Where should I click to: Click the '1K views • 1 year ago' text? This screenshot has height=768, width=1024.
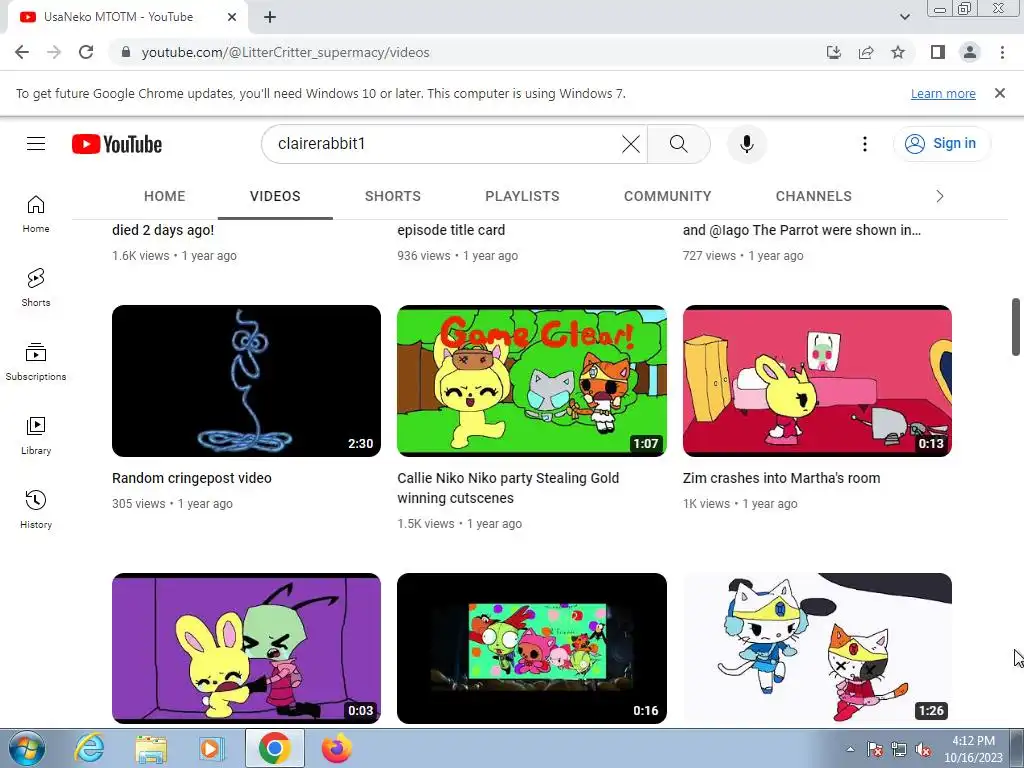pyautogui.click(x=740, y=504)
